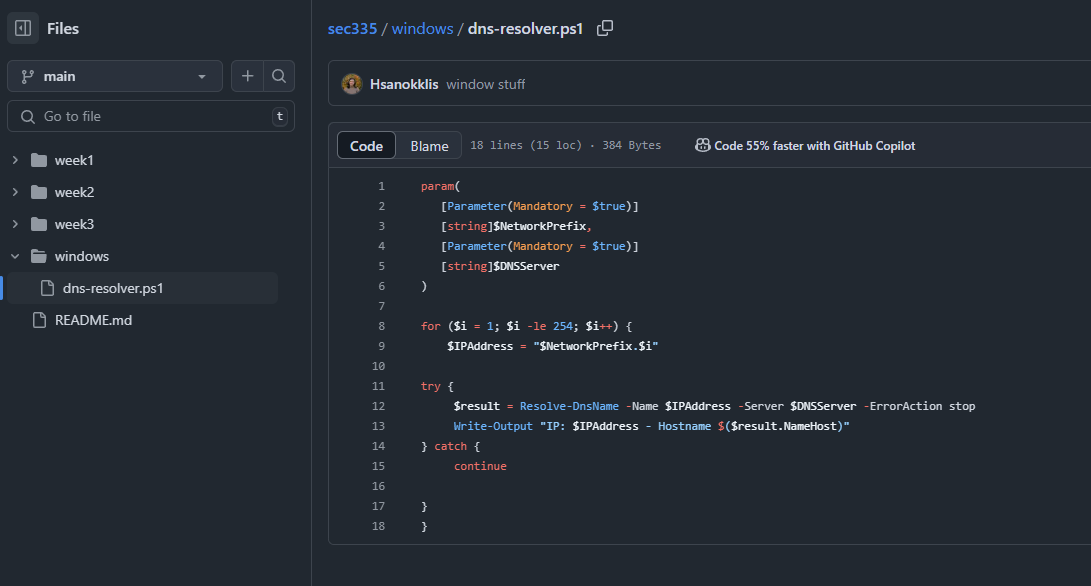Click the windows folder icon
The height and width of the screenshot is (586, 1091).
pos(39,256)
